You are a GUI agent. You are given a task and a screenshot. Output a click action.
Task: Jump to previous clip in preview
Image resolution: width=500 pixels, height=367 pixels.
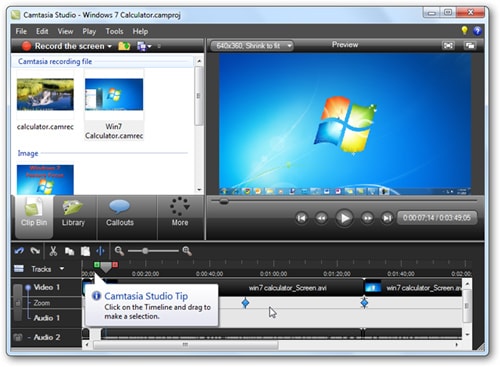[301, 218]
